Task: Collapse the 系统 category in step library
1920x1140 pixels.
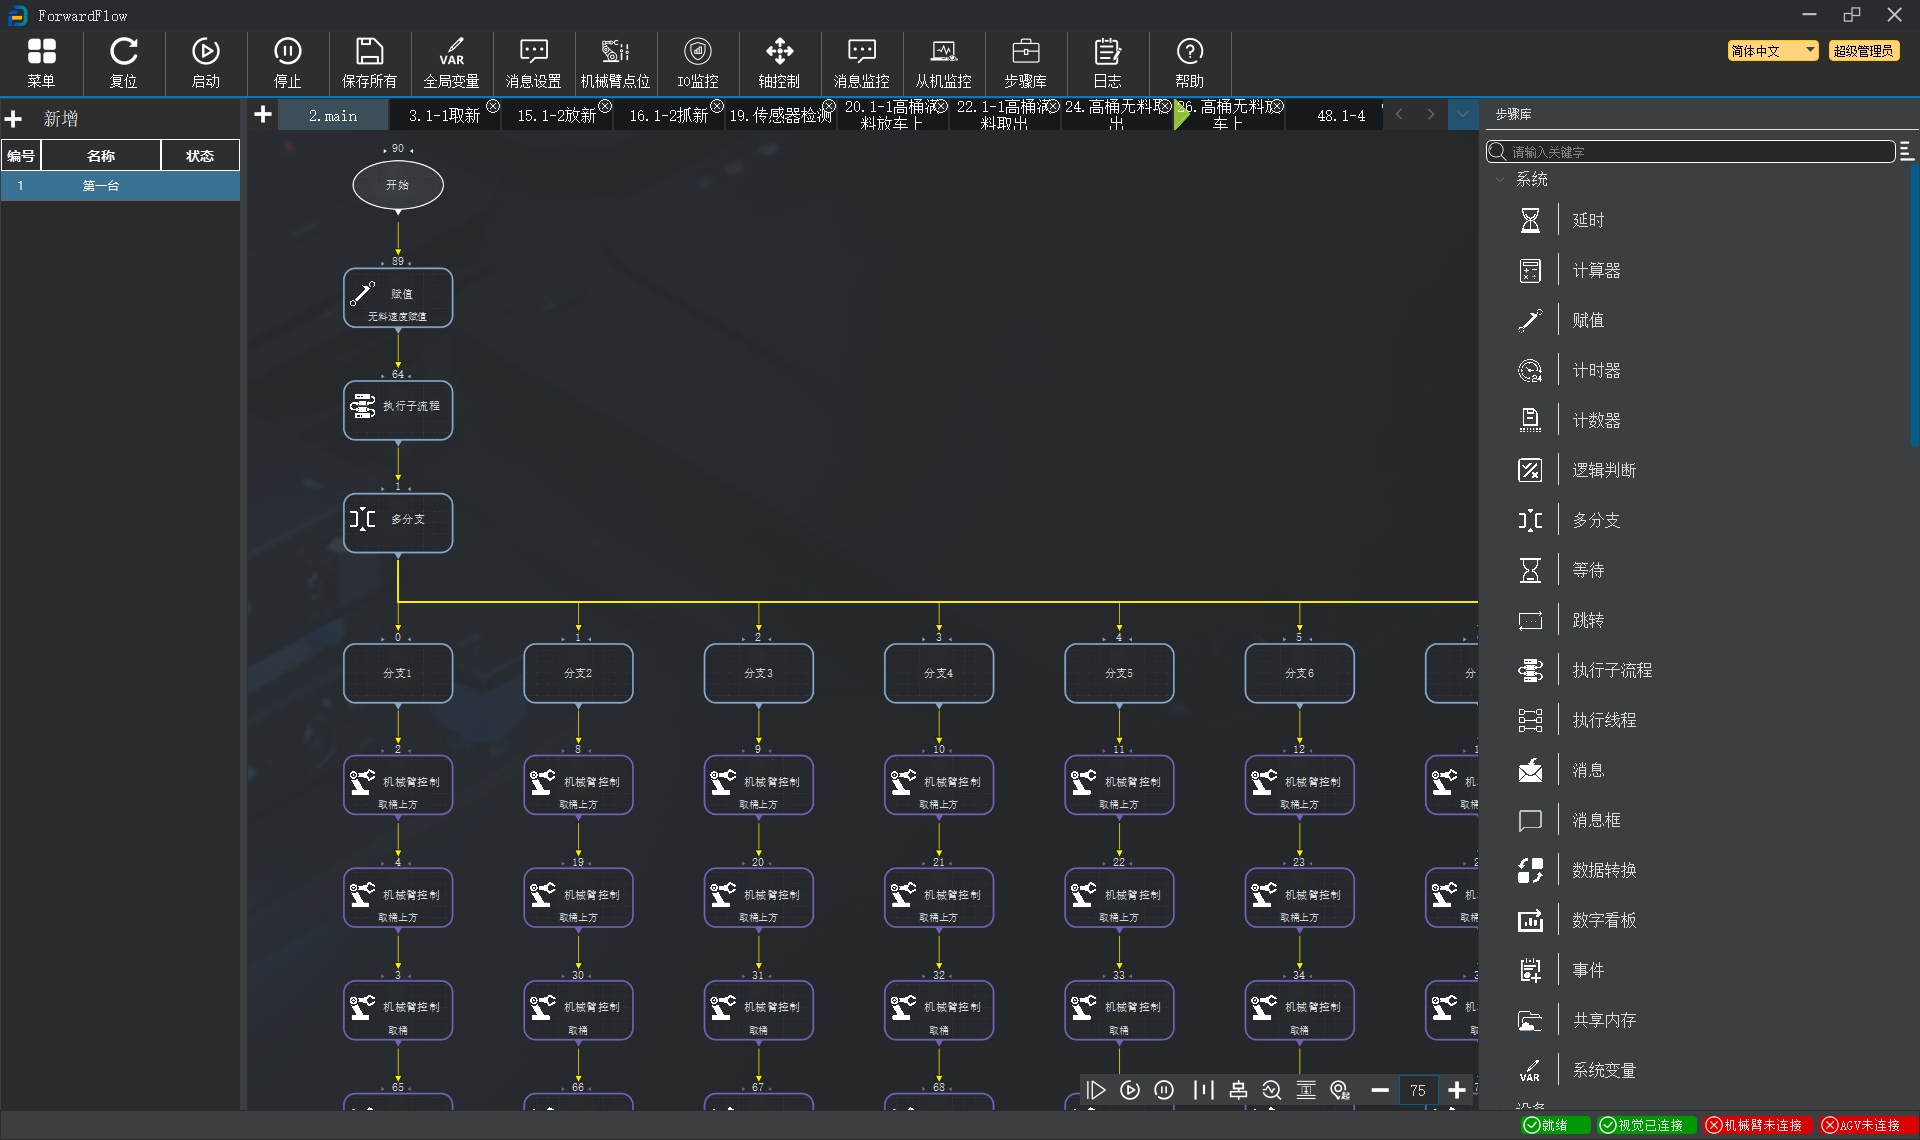Action: (x=1499, y=180)
